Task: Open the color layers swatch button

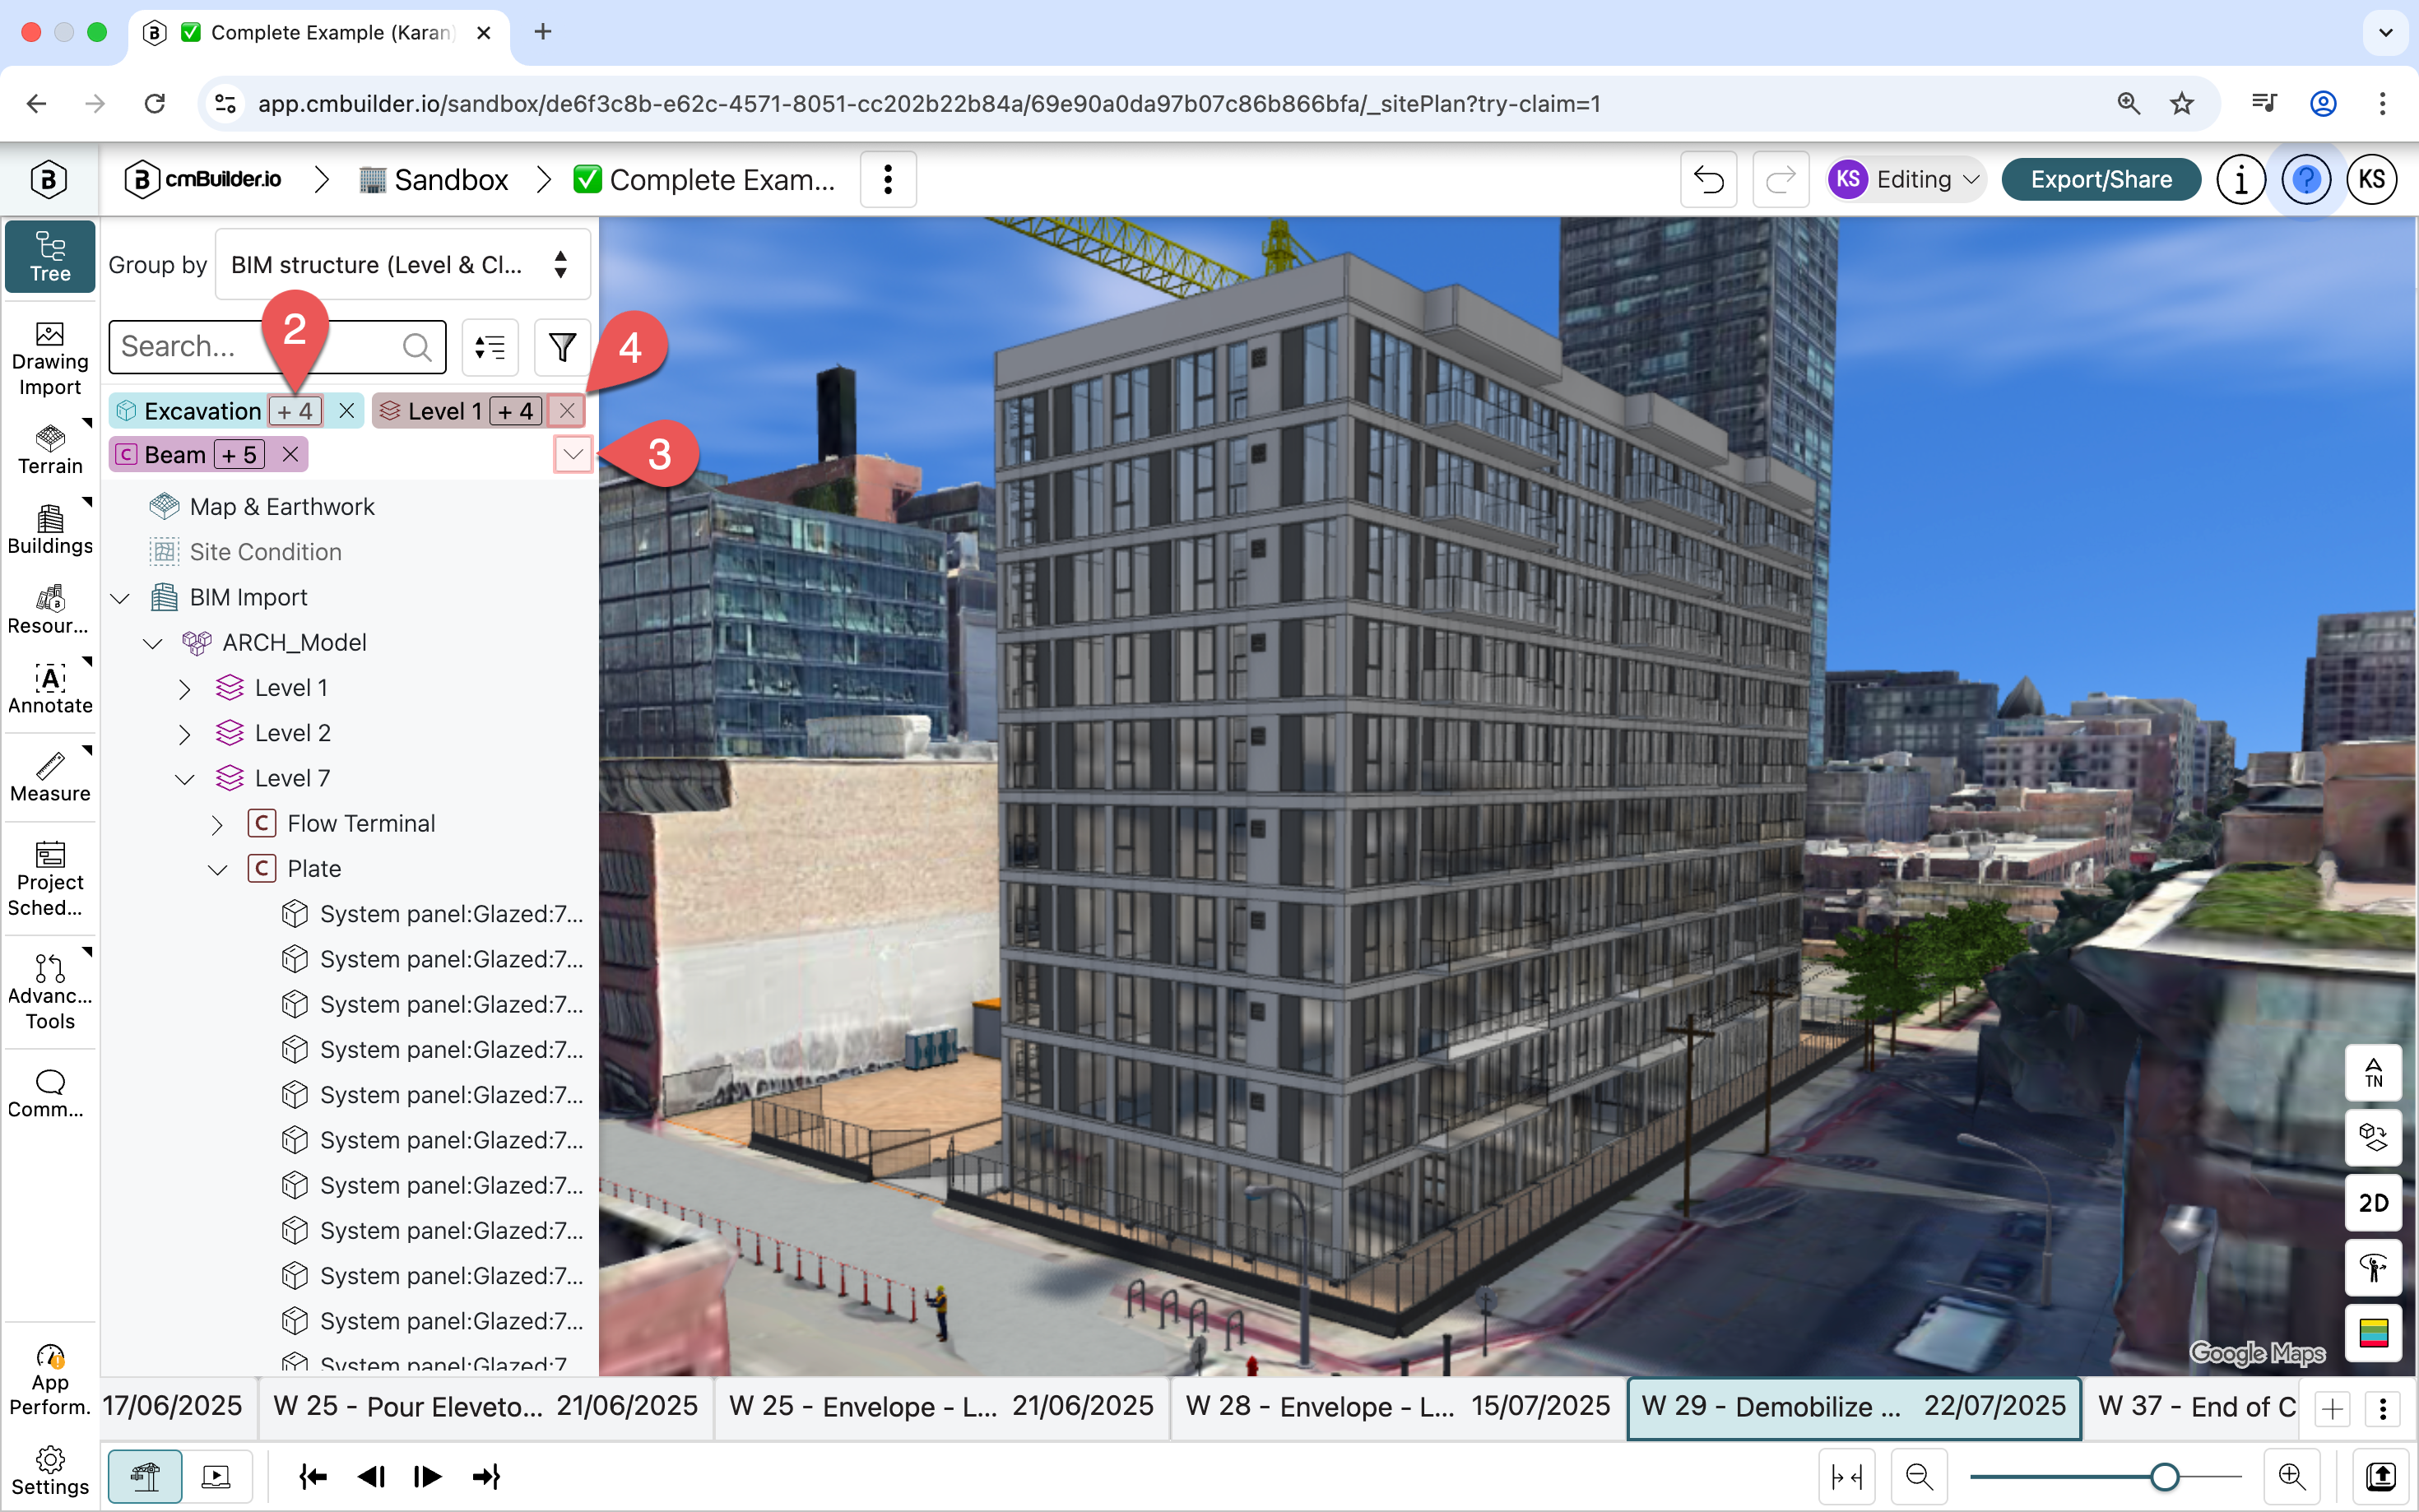Action: [2373, 1333]
